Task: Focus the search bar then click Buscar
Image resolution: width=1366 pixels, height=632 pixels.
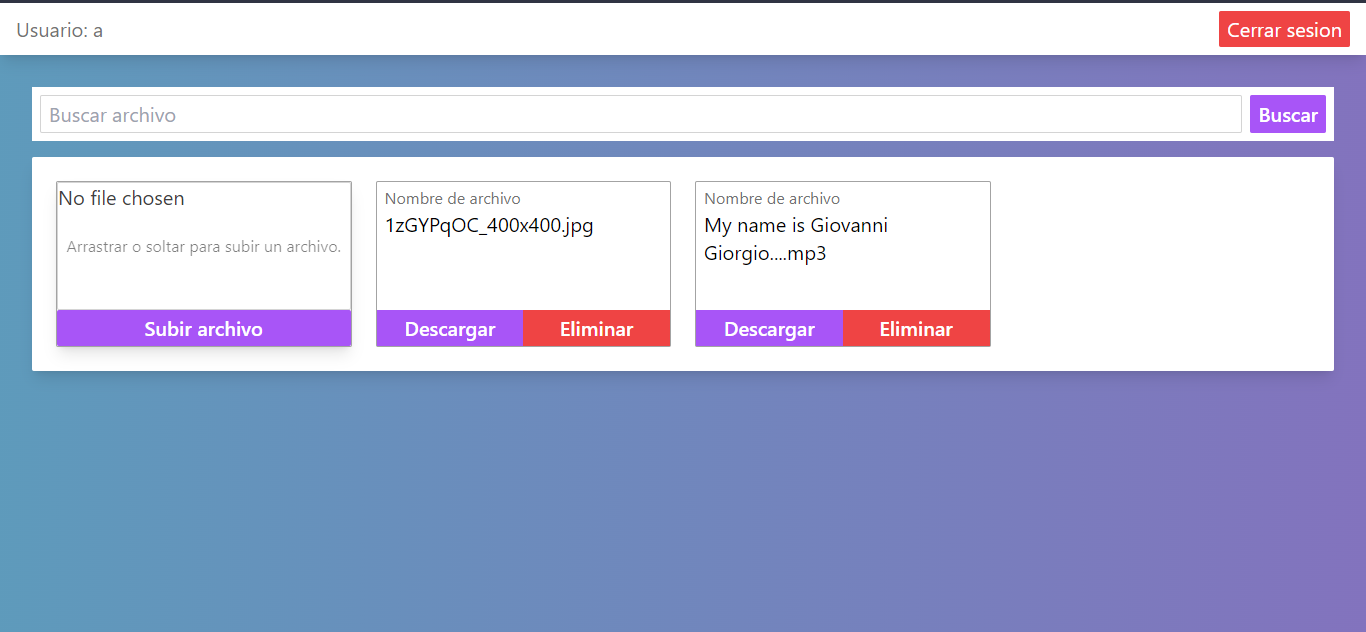Action: point(1288,113)
